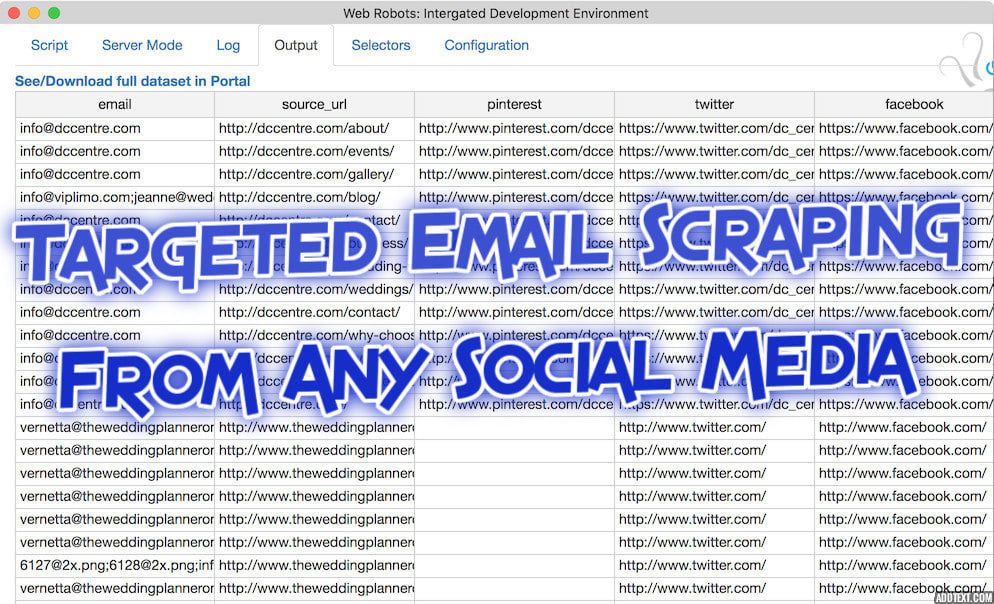Select the facebook cell in the gallery/ row
Screen dimensions: 994x604
click(904, 174)
